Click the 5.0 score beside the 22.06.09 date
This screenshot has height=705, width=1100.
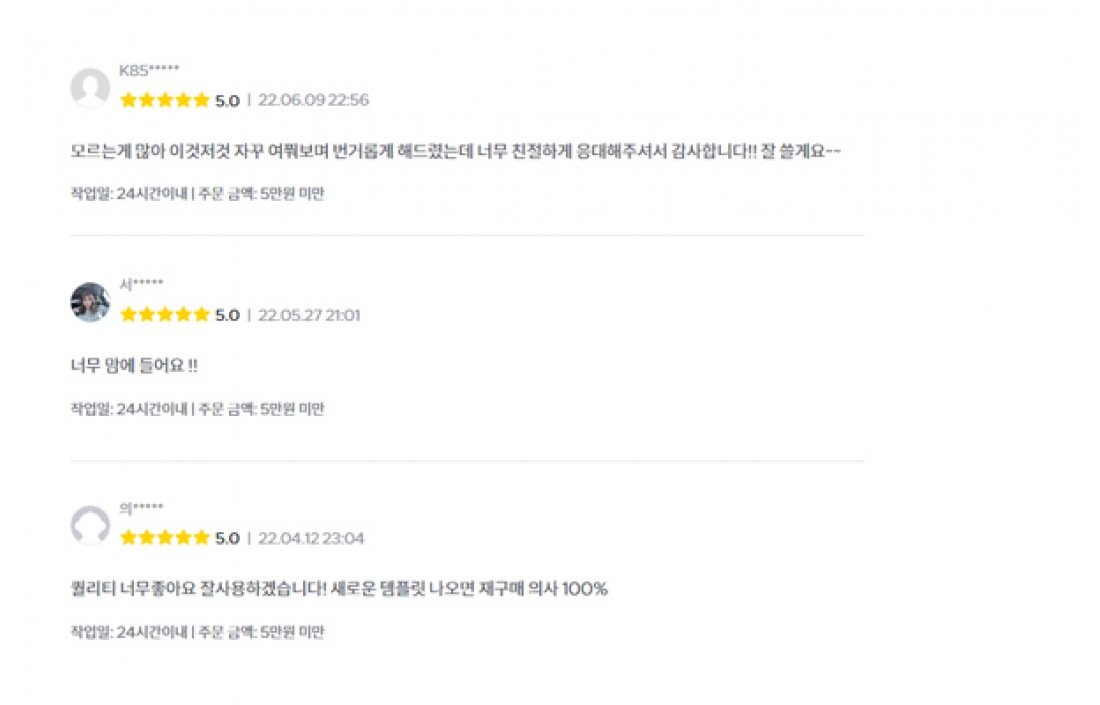(227, 100)
